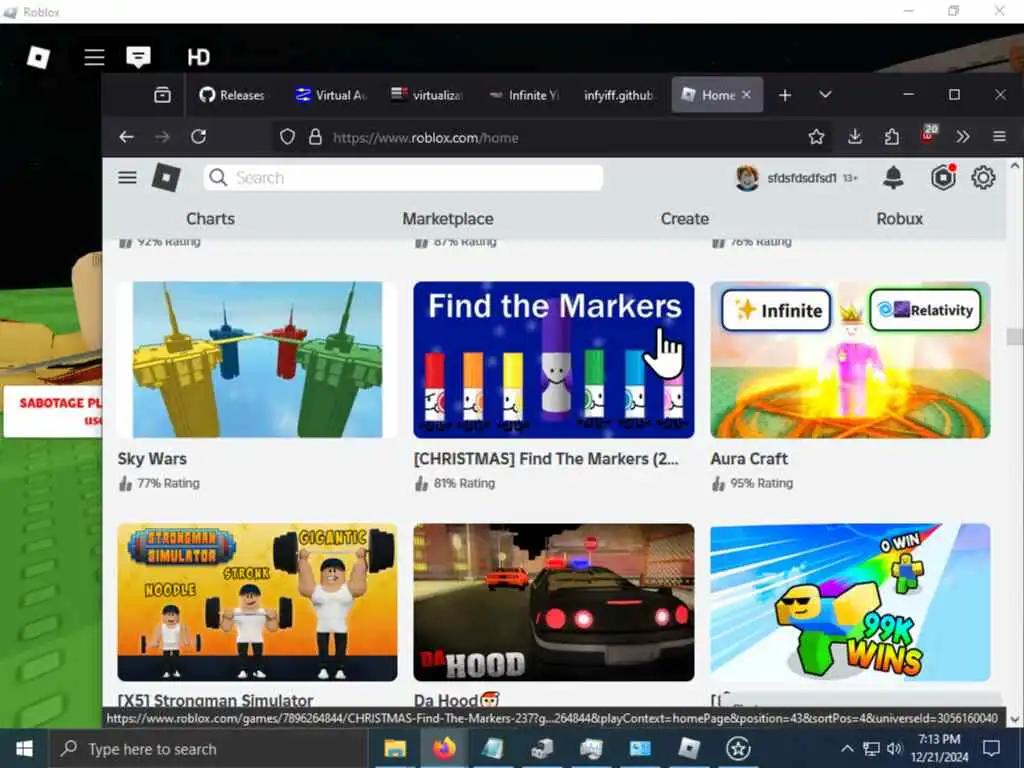Click the Roblox Search field

point(403,178)
